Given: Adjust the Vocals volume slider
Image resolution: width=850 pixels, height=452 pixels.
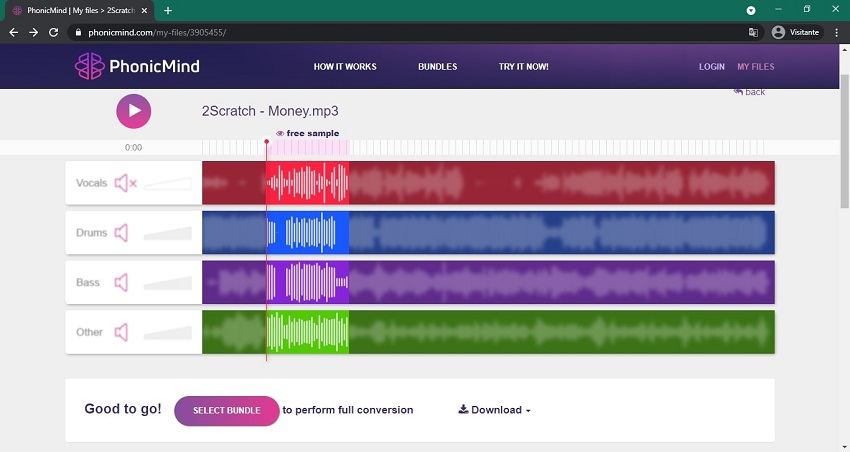Looking at the screenshot, I should pos(167,183).
